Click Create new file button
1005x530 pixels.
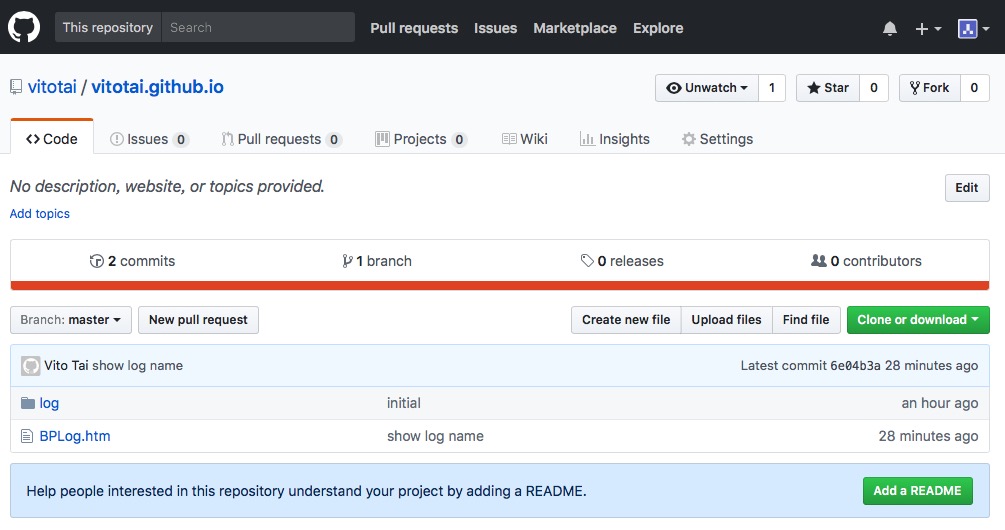[626, 320]
